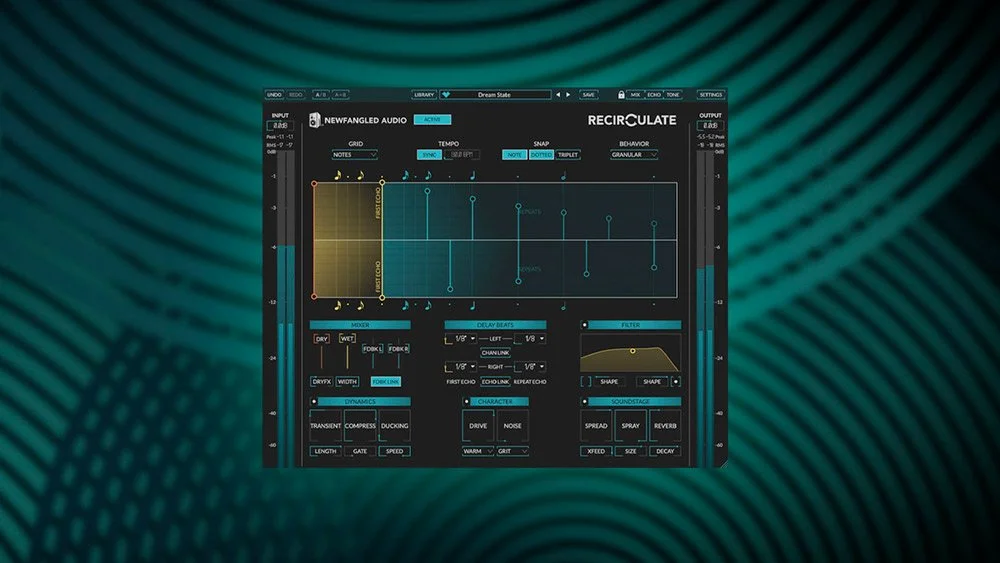Viewport: 1000px width, 563px height.
Task: Go to next preset with right arrow
Action: (x=568, y=94)
